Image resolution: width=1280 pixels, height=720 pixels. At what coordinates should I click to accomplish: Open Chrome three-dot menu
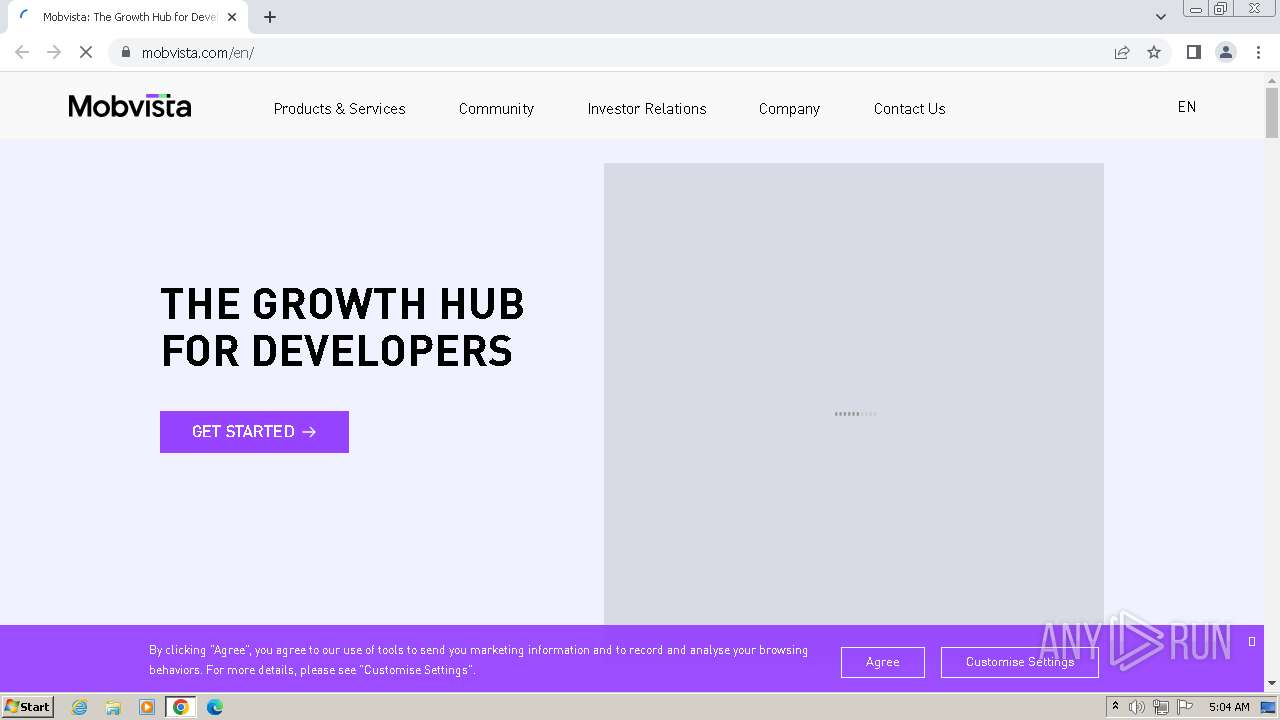pos(1258,52)
